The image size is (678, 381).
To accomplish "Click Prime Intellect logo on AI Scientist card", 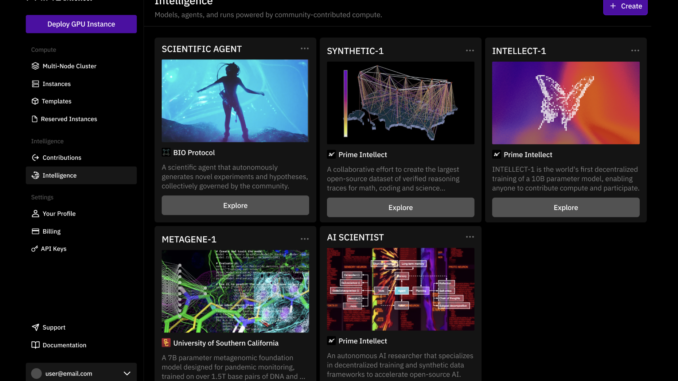I will [x=331, y=341].
